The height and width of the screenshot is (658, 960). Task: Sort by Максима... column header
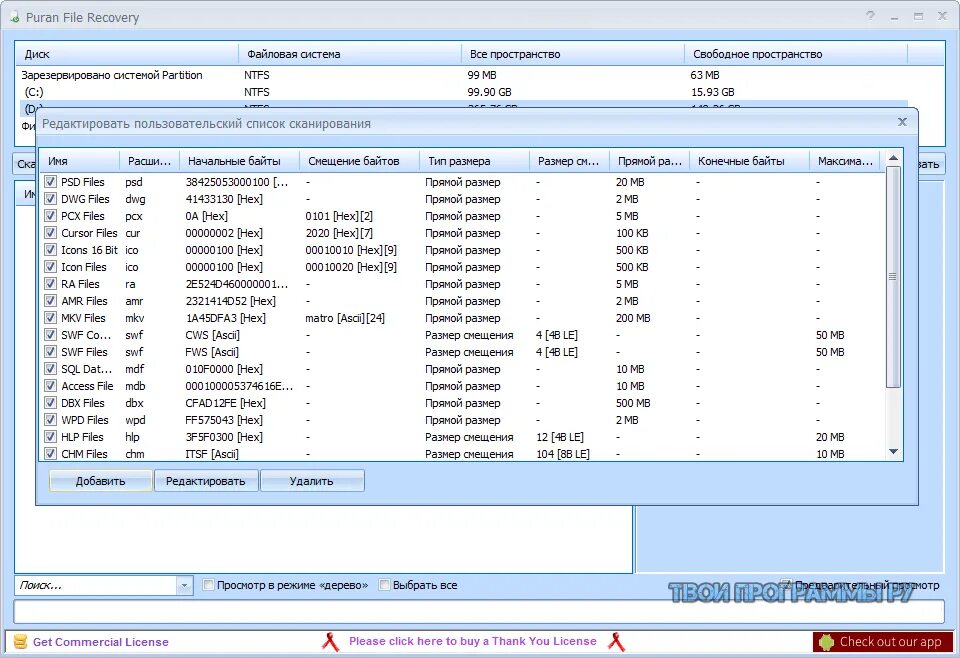pyautogui.click(x=845, y=161)
